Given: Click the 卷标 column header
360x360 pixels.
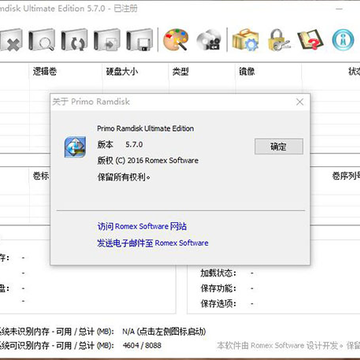Looking at the screenshot, I should click(41, 176).
